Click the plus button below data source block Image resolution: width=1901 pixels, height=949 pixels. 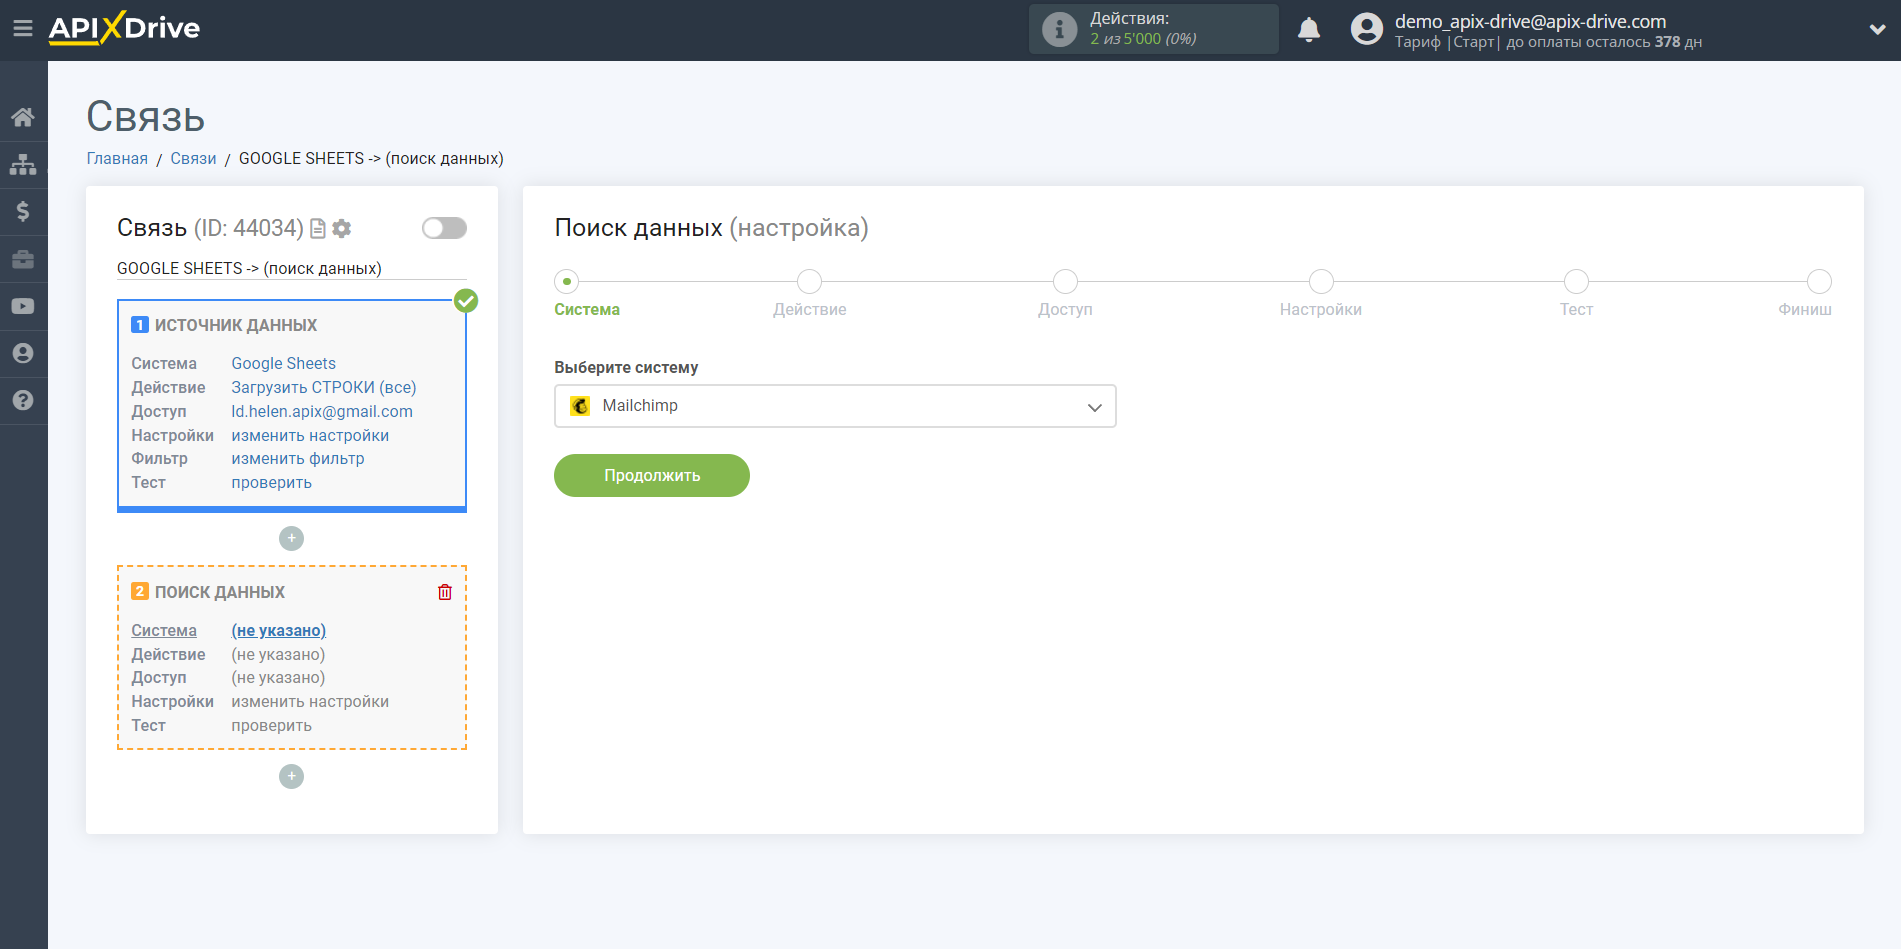click(x=291, y=538)
